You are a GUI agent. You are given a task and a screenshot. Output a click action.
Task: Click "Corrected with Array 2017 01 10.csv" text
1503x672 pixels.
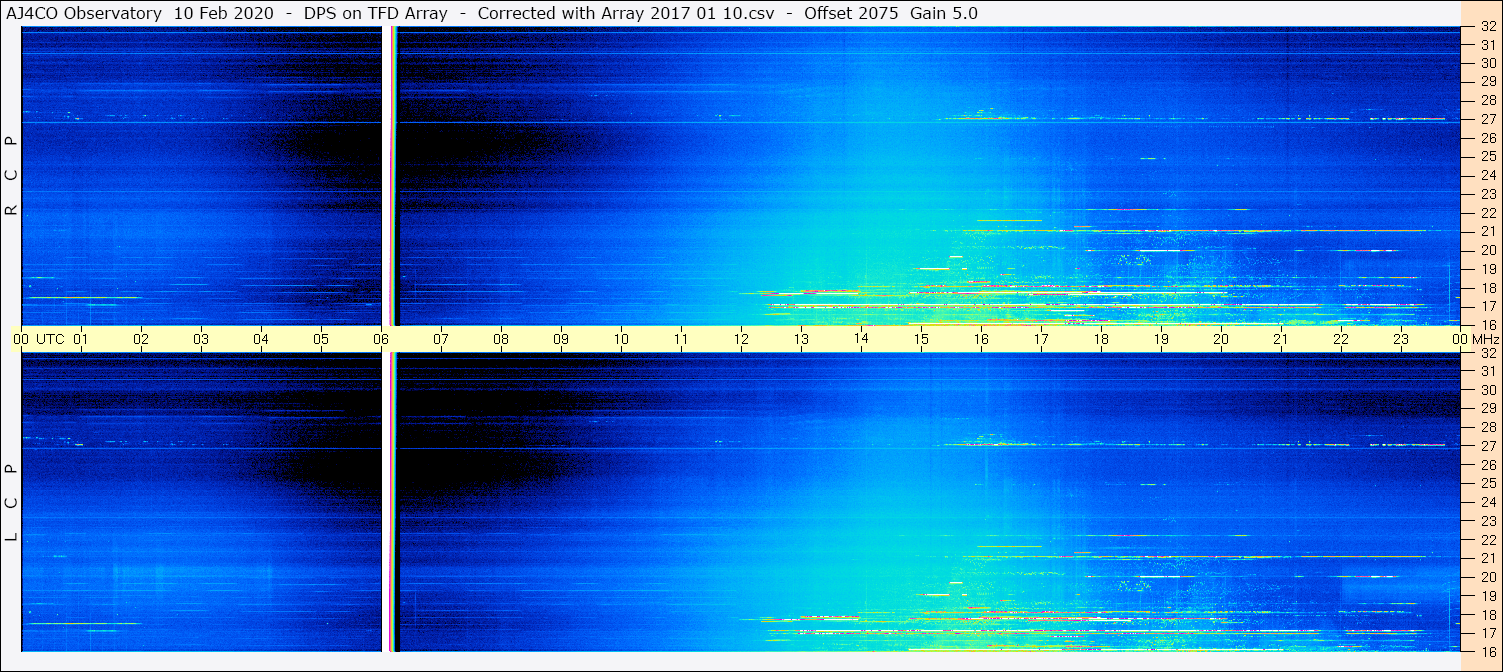point(626,14)
